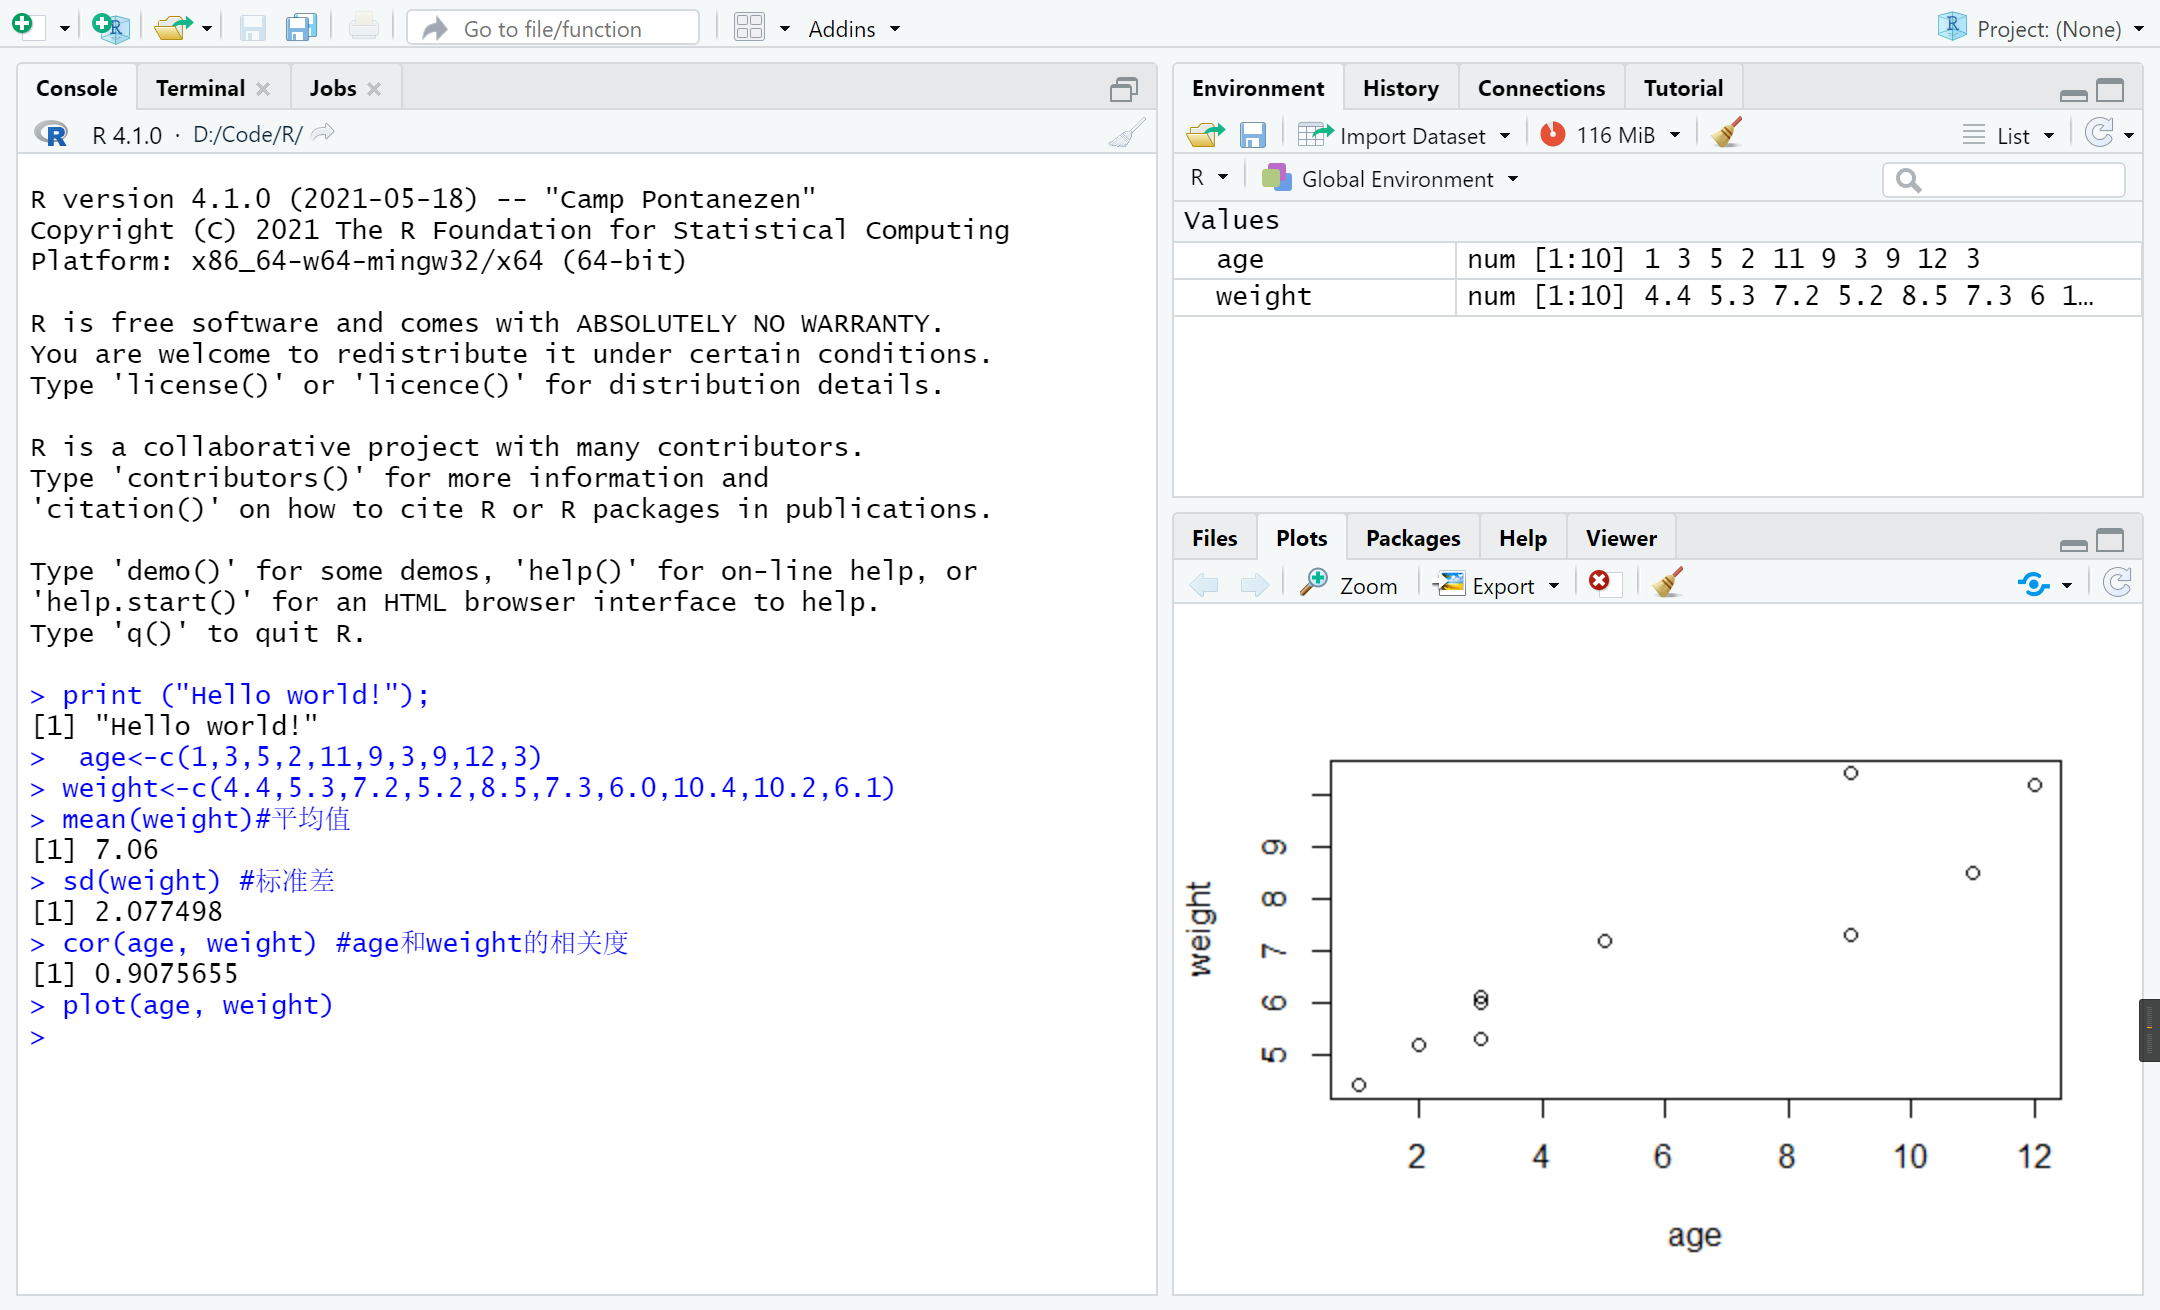
Task: Select the Environment tab
Action: pos(1258,88)
